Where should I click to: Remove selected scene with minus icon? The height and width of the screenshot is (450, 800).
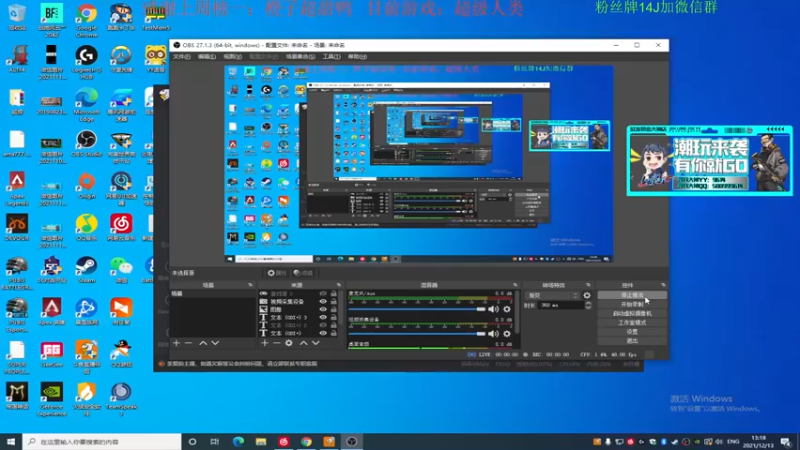pos(188,343)
